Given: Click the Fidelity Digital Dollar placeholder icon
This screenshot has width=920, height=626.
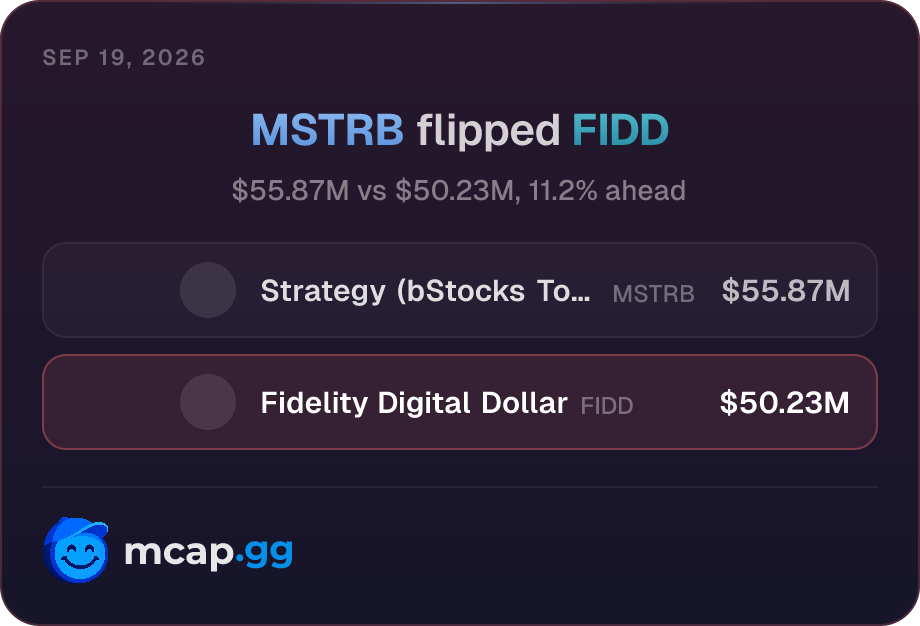Looking at the screenshot, I should point(208,402).
